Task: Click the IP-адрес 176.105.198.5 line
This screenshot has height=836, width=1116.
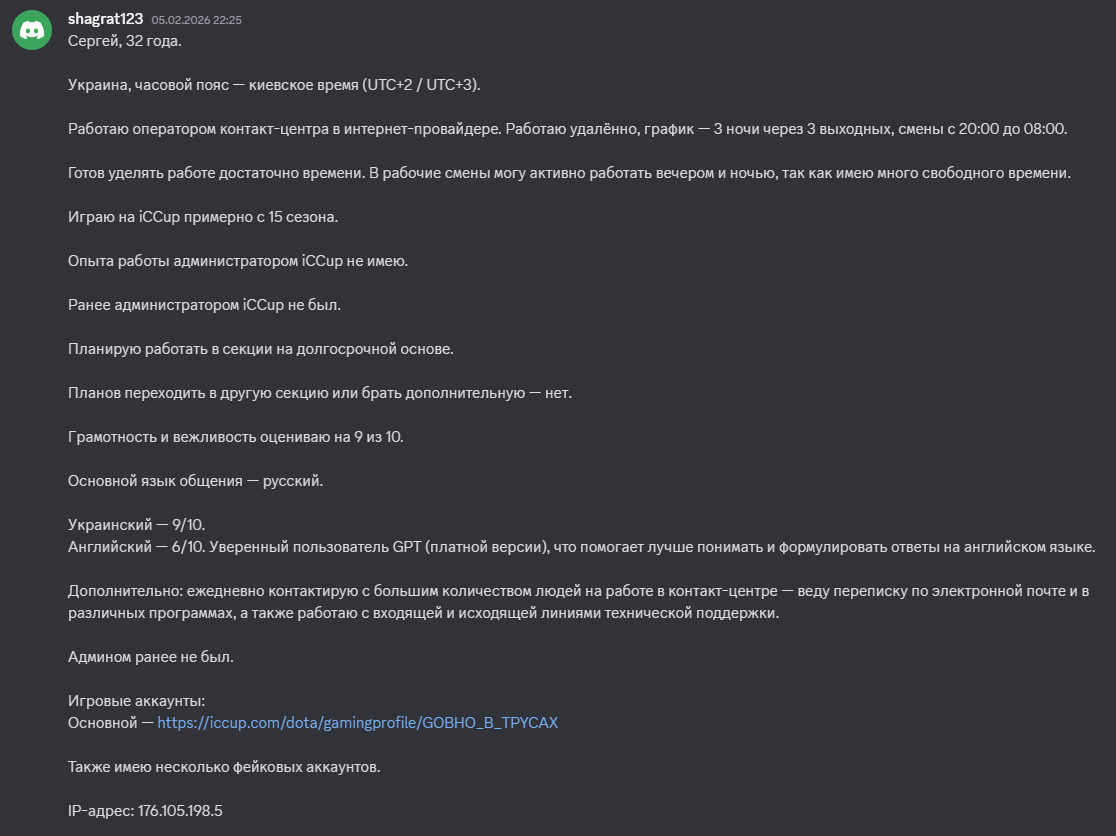Action: pyautogui.click(x=145, y=811)
